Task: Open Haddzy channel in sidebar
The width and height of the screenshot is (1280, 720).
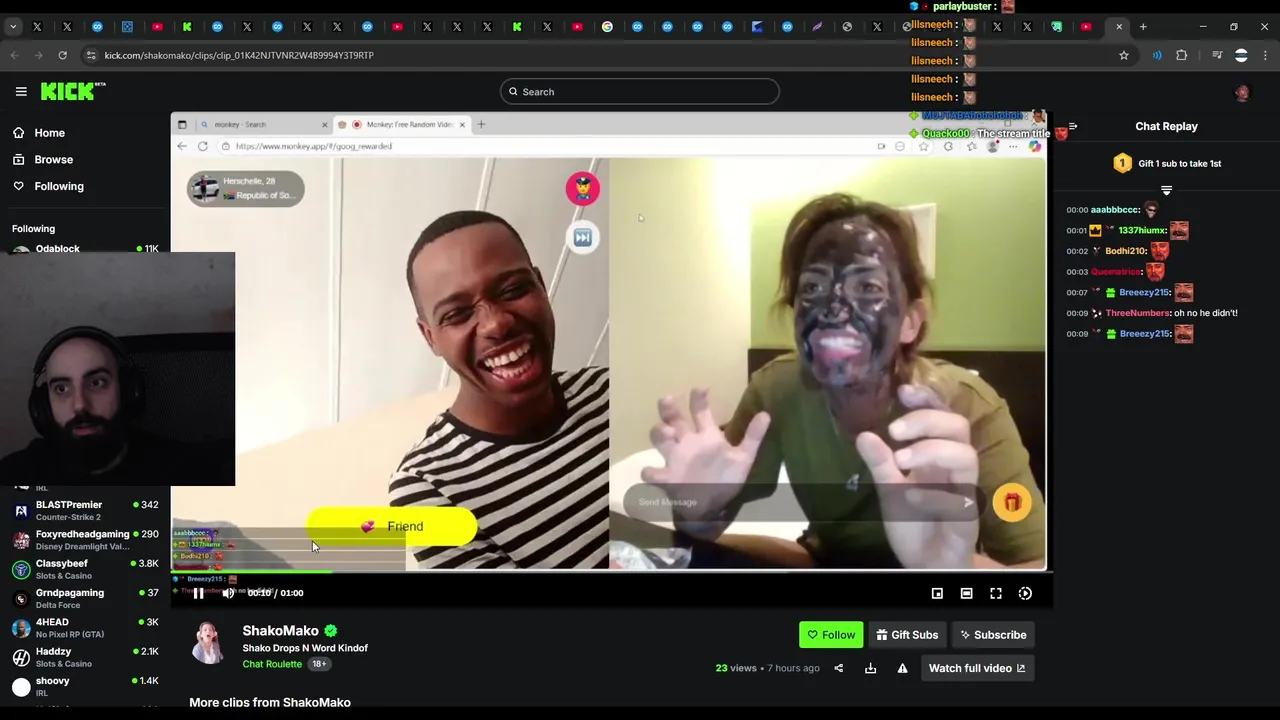Action: pyautogui.click(x=85, y=657)
